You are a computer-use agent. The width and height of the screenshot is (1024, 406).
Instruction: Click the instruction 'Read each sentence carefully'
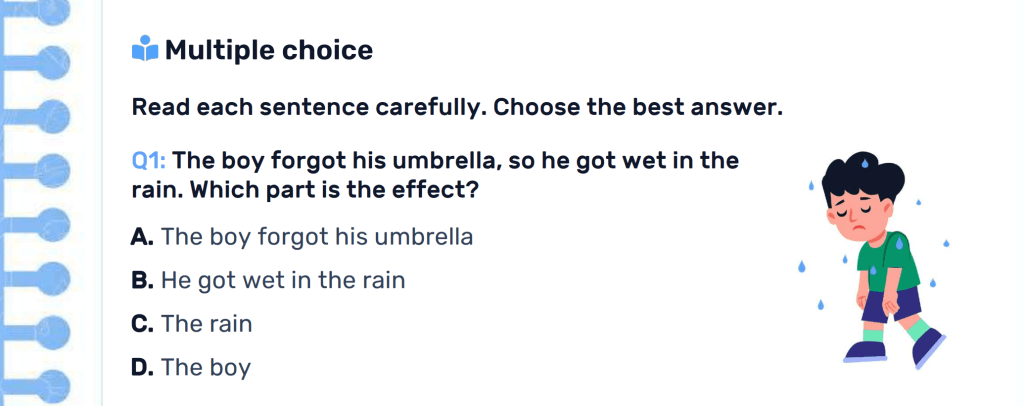point(310,106)
